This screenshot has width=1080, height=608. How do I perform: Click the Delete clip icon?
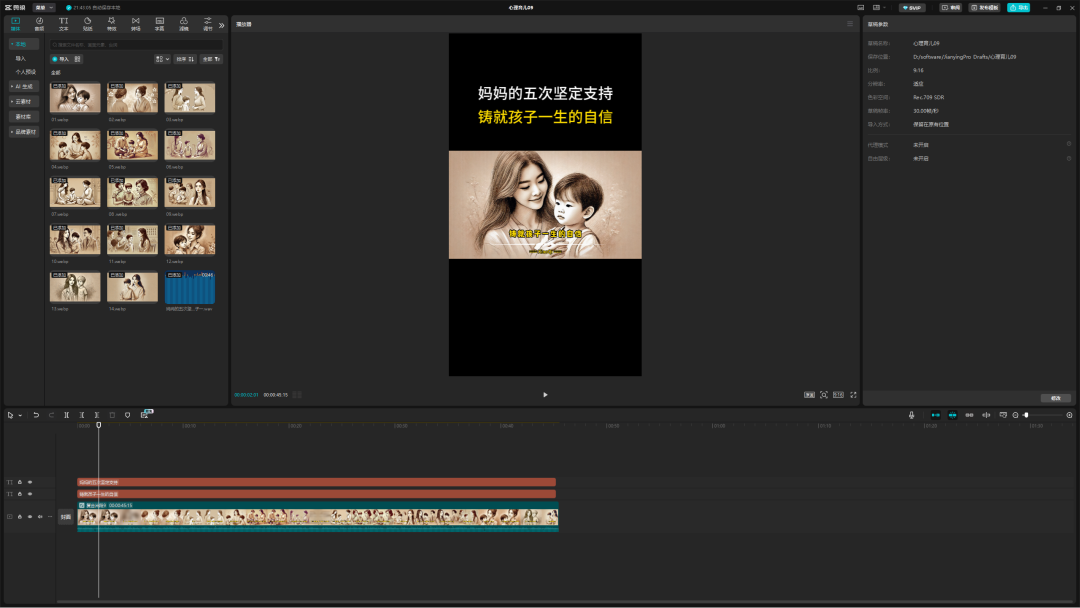click(x=112, y=415)
